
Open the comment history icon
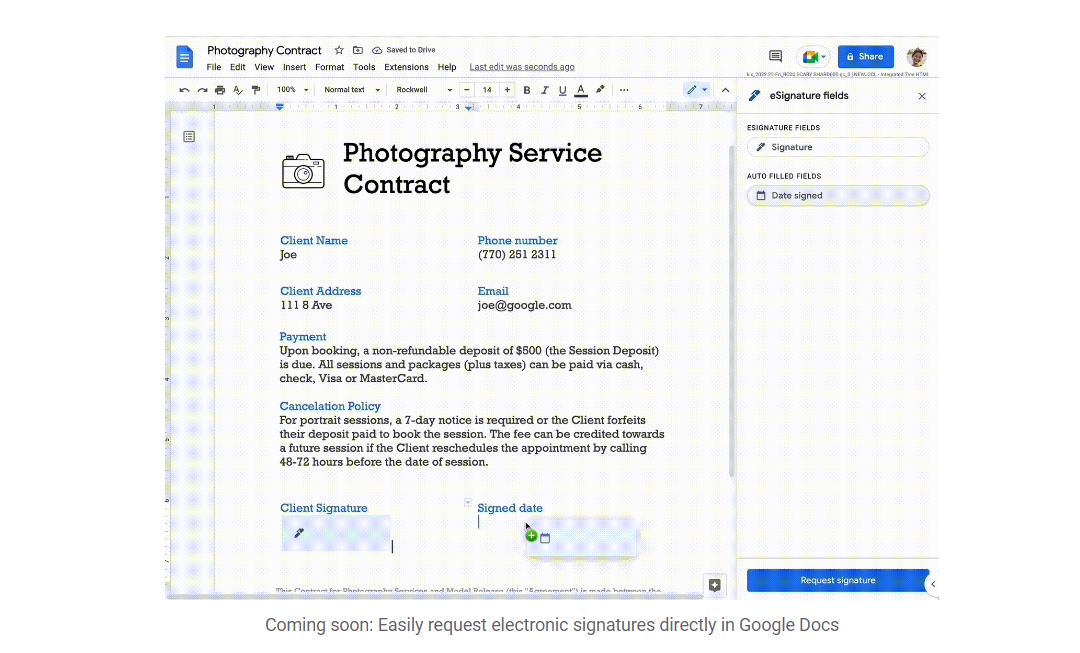(775, 57)
